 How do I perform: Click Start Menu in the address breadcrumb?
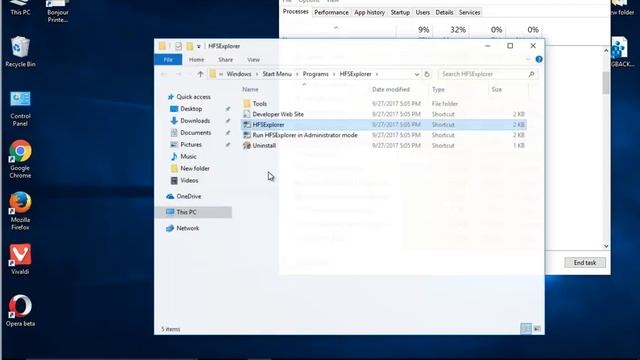pyautogui.click(x=277, y=74)
